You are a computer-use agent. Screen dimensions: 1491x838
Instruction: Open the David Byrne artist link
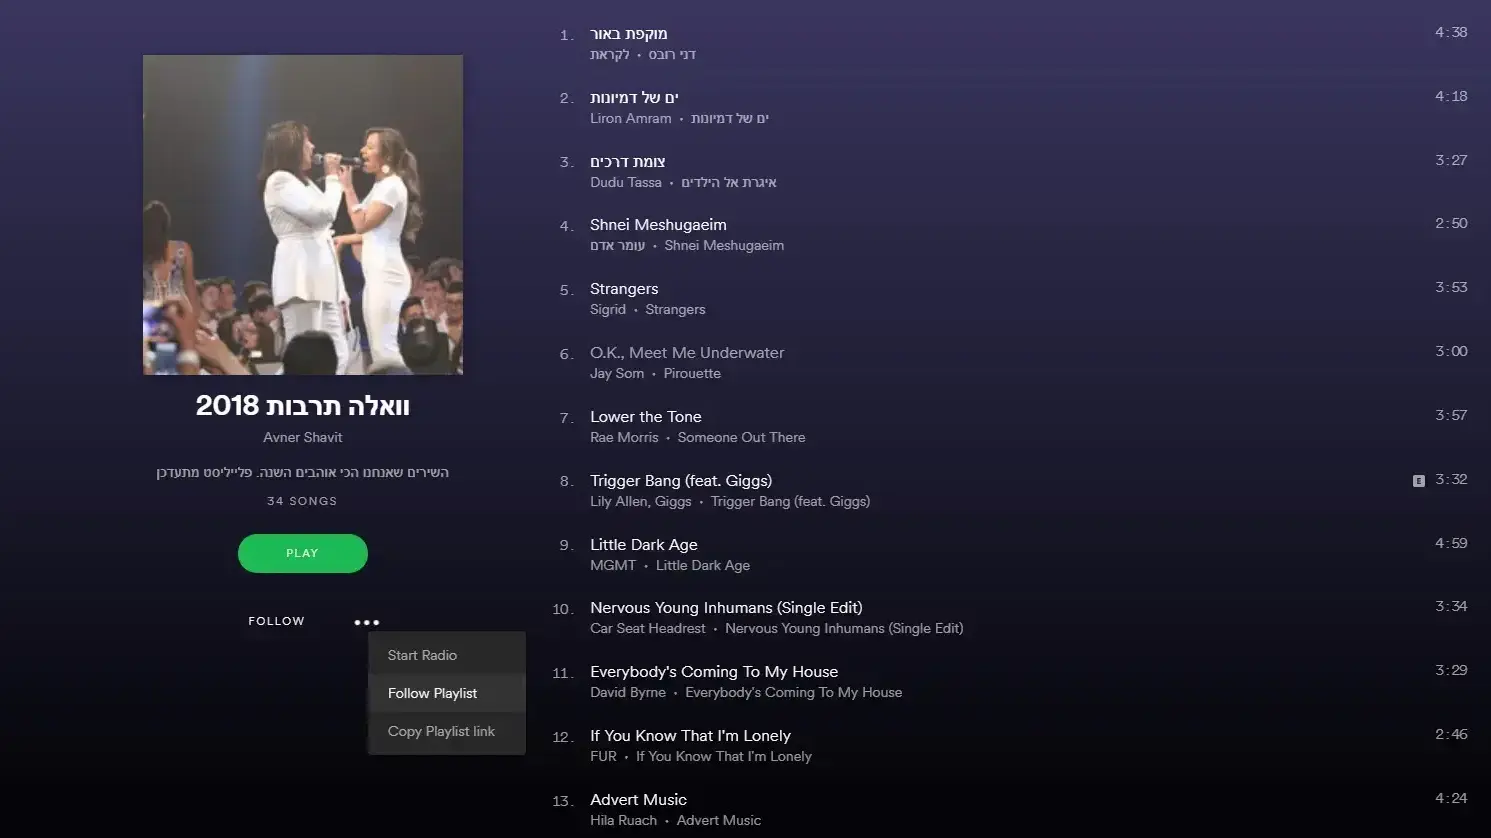click(628, 692)
